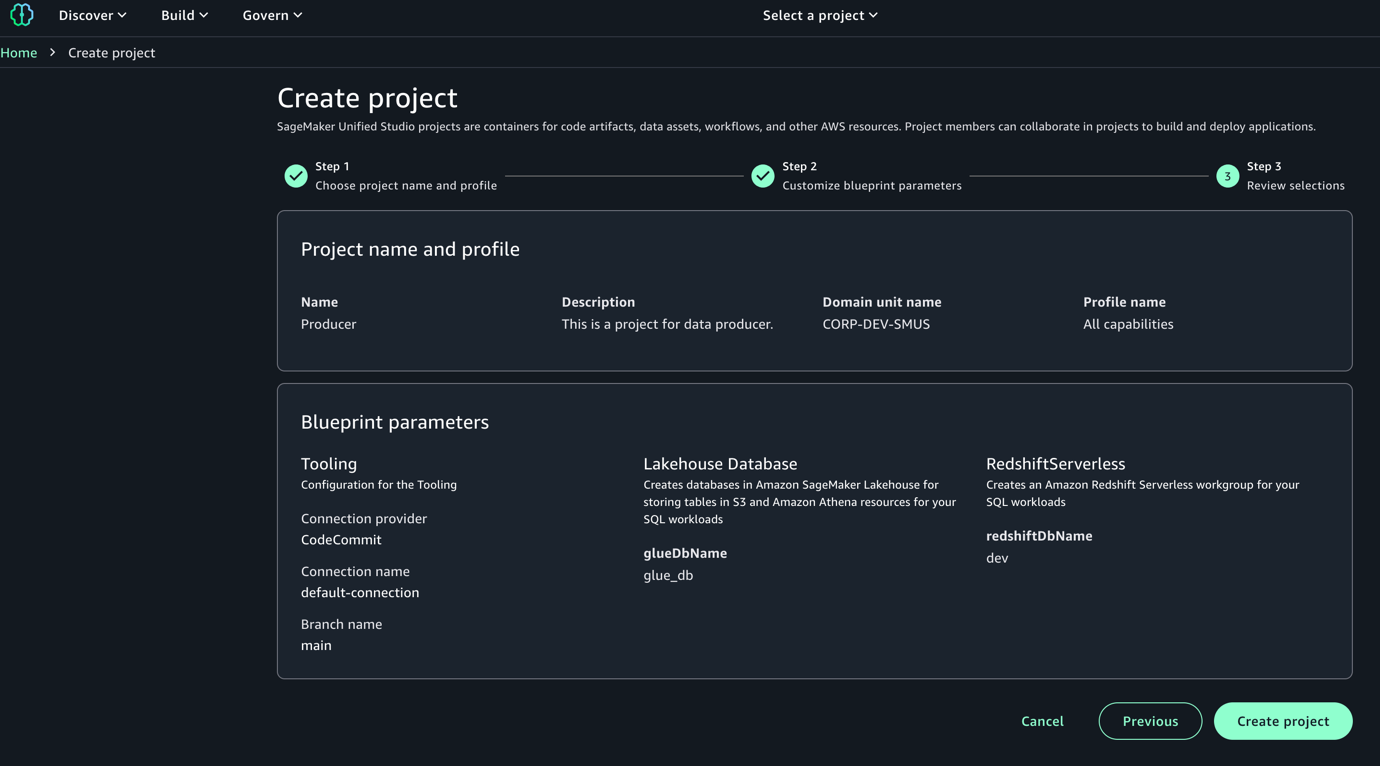Click the Create project breadcrumb item
1380x766 pixels.
(111, 52)
